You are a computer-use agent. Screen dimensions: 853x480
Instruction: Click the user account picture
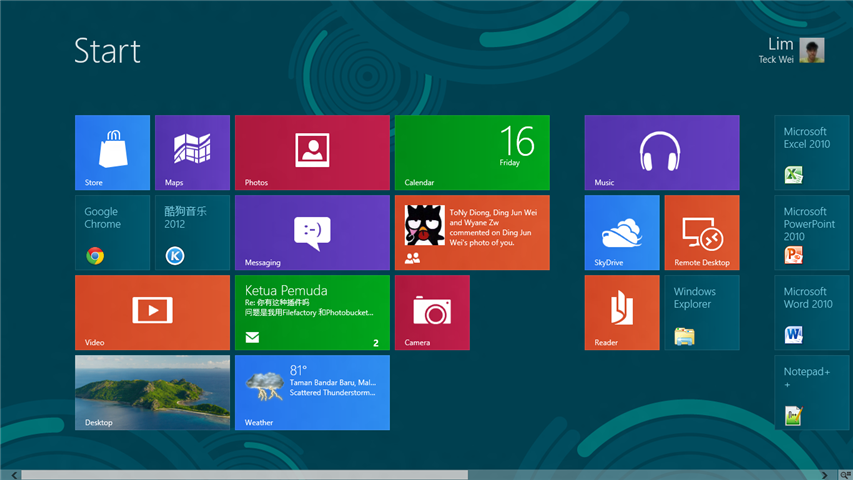[812, 50]
